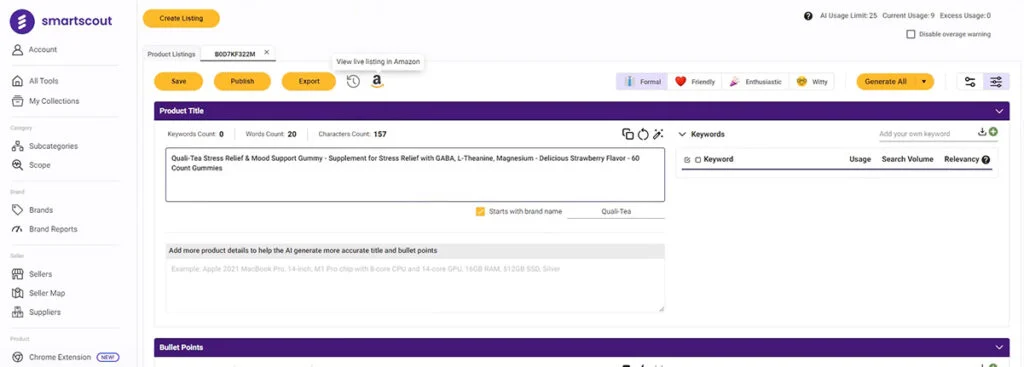The width and height of the screenshot is (1024, 367).
Task: Sort by Search Volume column
Action: [x=907, y=159]
